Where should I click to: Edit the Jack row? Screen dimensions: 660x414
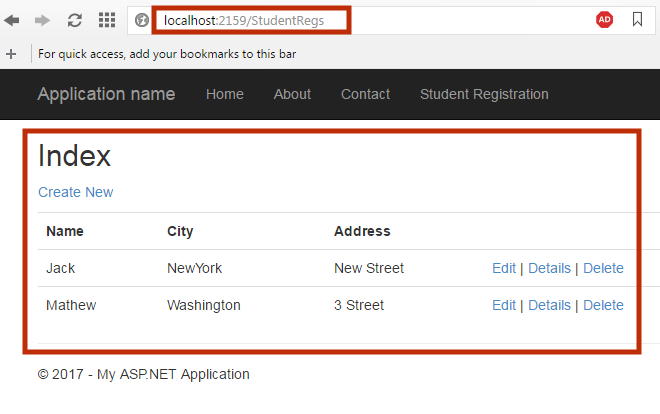tap(504, 268)
